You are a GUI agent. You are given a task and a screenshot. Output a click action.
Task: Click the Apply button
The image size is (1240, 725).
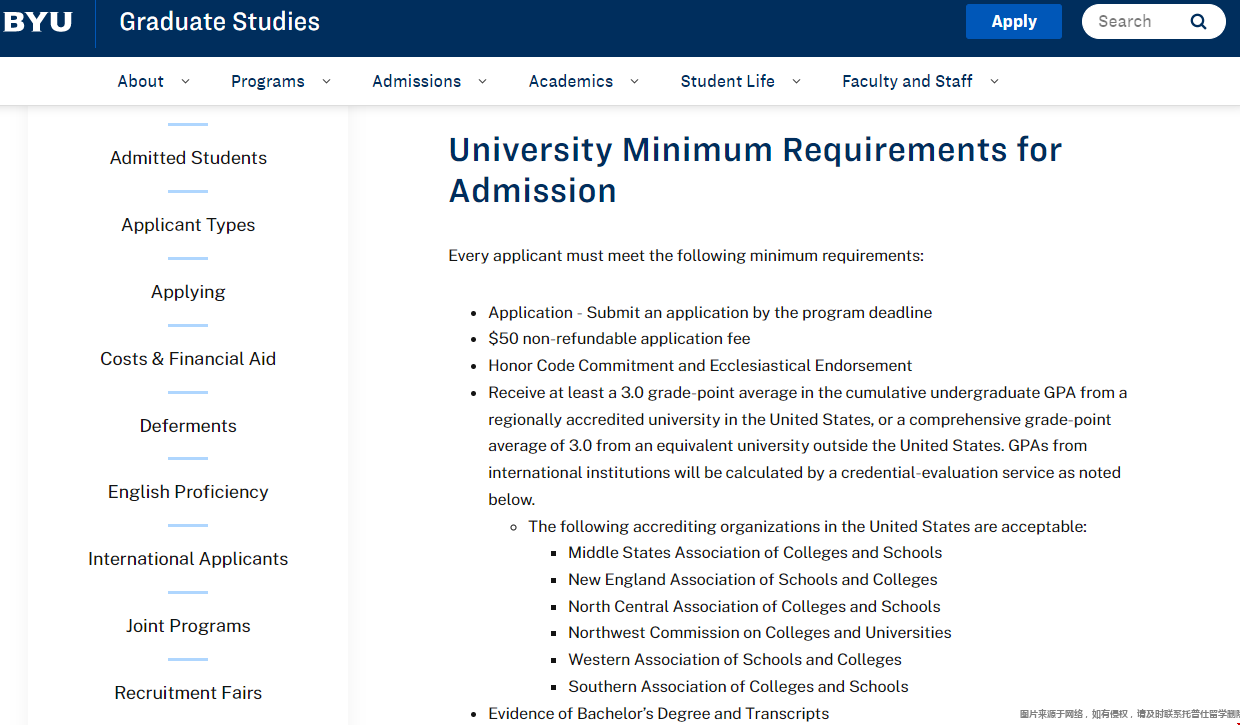(x=1013, y=22)
